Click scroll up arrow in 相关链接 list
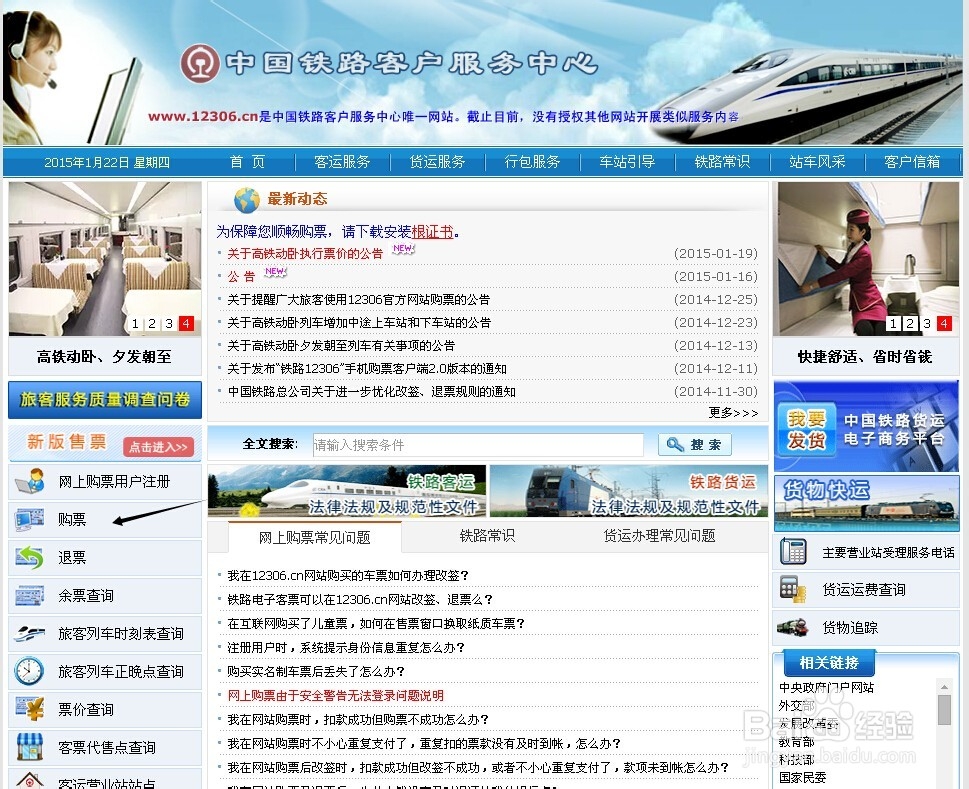 pyautogui.click(x=944, y=686)
